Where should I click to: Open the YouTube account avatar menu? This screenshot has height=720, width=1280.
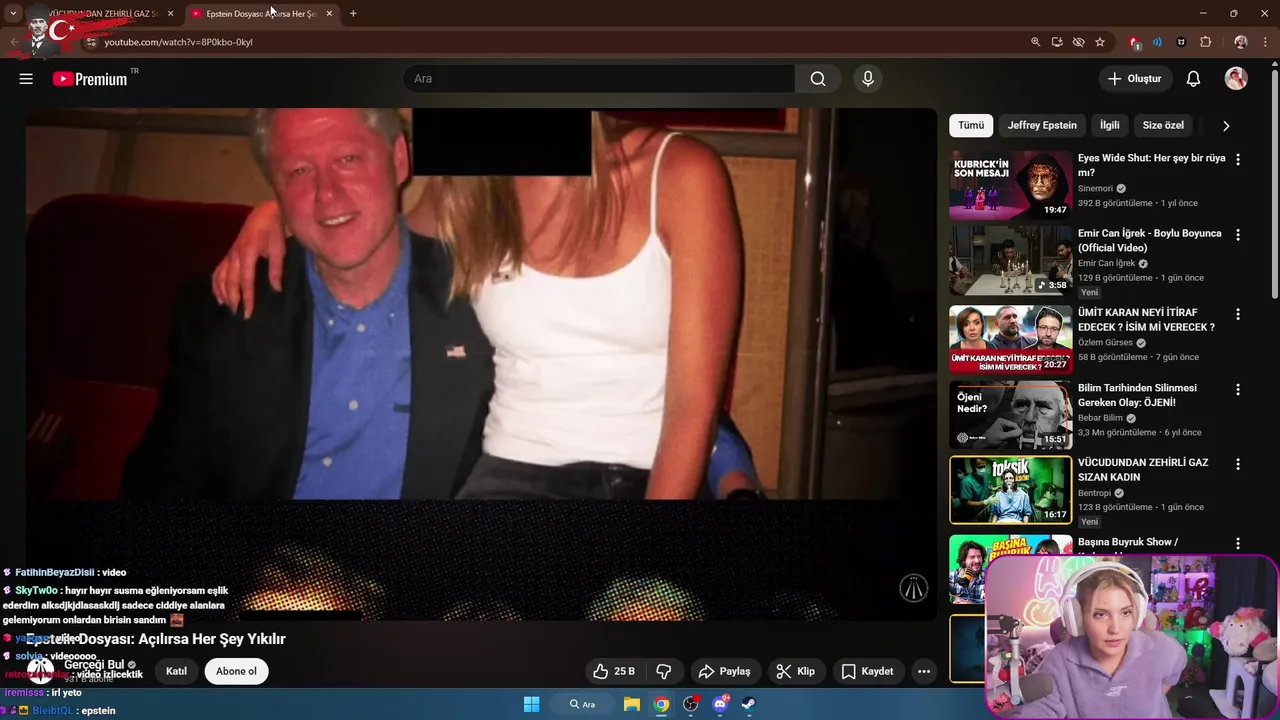1236,79
